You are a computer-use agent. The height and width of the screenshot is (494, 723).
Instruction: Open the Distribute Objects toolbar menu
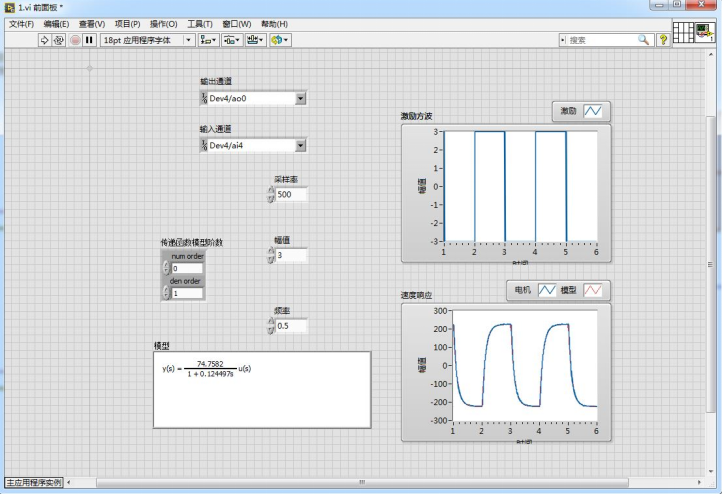[232, 40]
